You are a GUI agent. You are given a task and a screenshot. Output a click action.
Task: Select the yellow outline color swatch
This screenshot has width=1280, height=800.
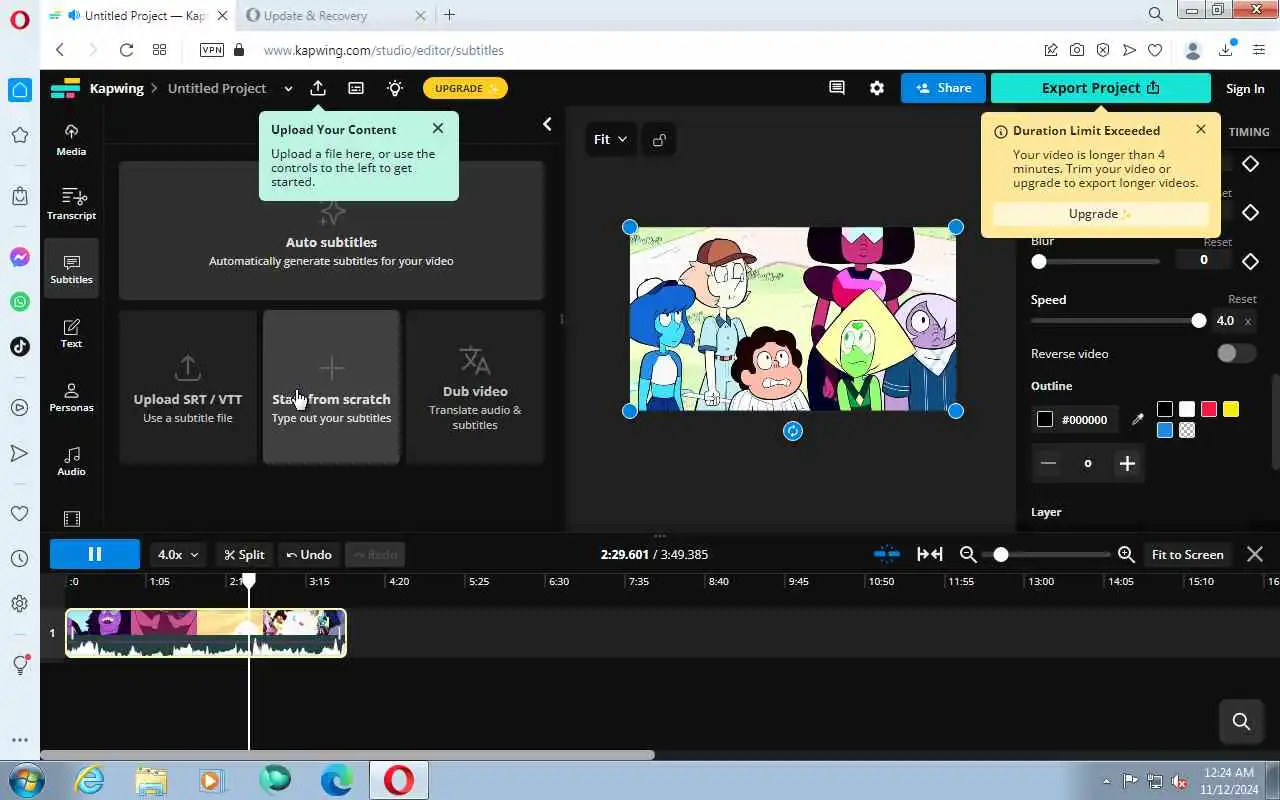(x=1231, y=409)
